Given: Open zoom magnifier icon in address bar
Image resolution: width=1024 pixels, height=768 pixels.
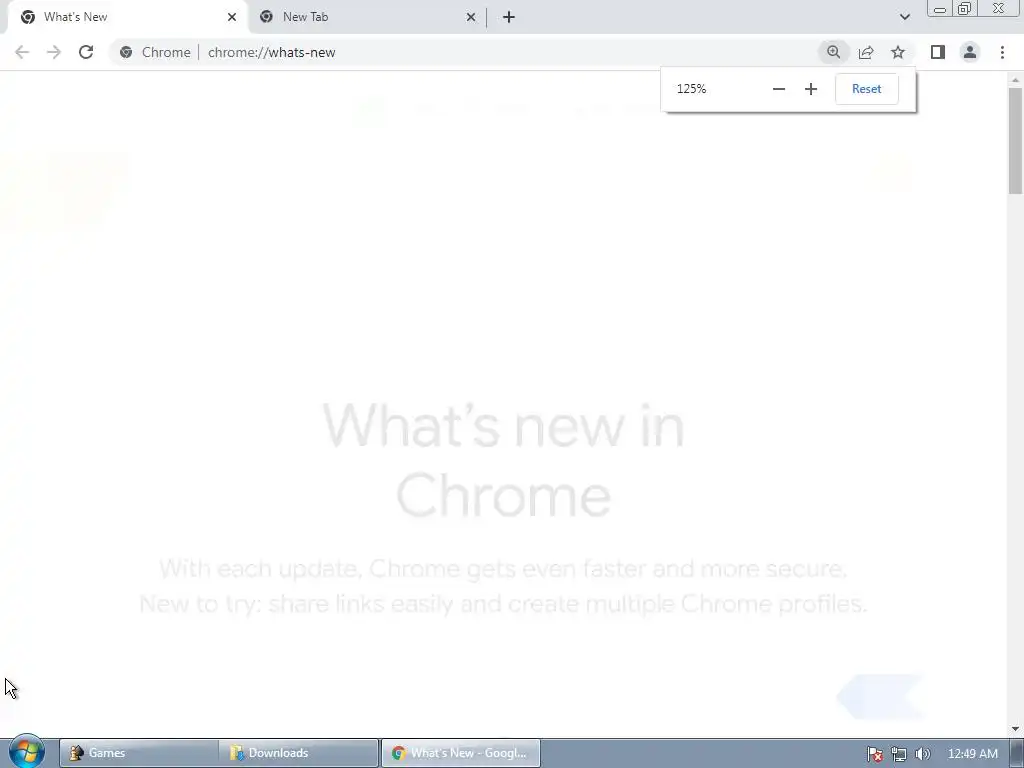Looking at the screenshot, I should click(x=833, y=52).
